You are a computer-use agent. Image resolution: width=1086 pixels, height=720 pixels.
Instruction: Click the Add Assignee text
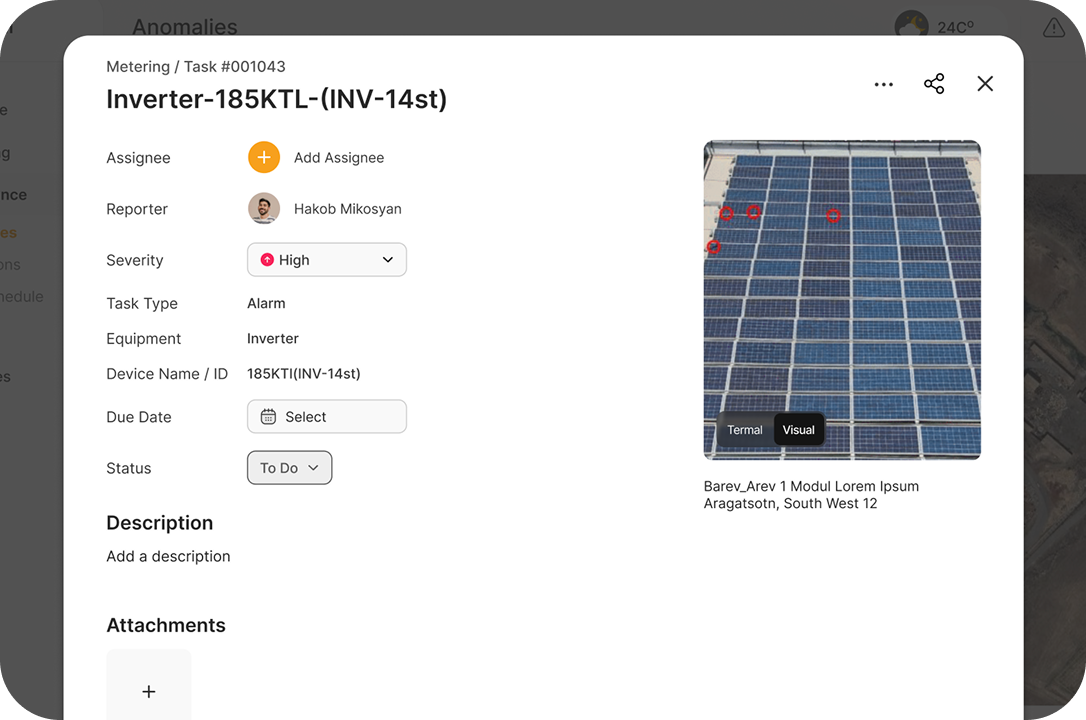(x=339, y=158)
